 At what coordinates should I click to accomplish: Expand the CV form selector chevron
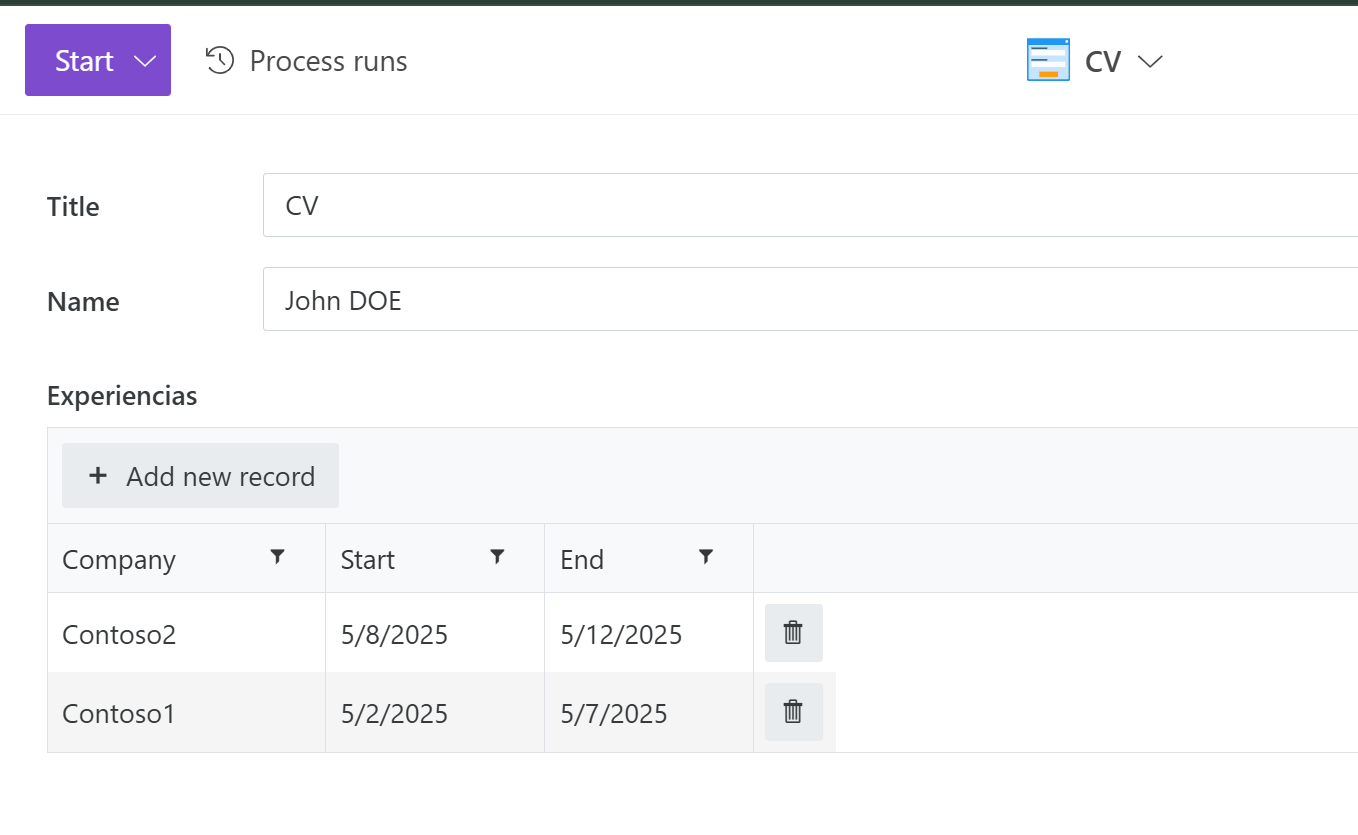tap(1150, 62)
